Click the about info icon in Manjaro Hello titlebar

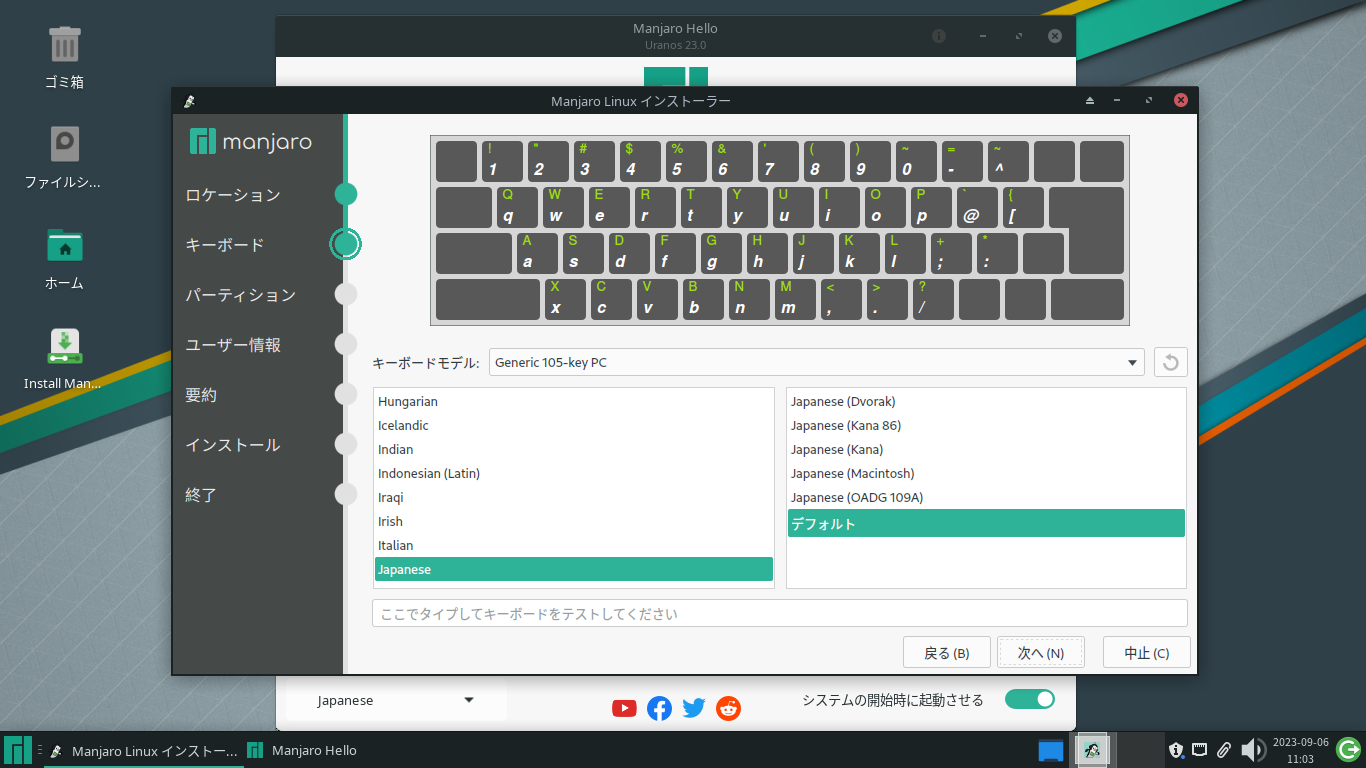[x=939, y=36]
